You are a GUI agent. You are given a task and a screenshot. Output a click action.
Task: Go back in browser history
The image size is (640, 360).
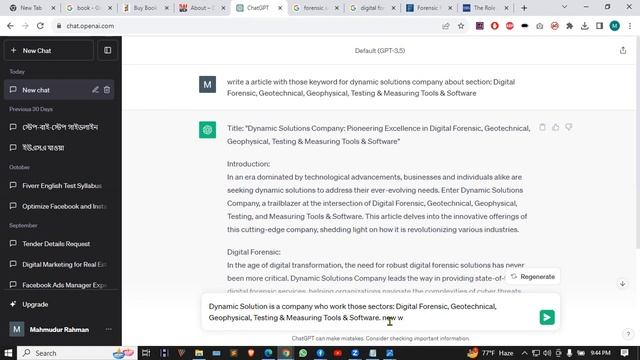click(x=10, y=26)
